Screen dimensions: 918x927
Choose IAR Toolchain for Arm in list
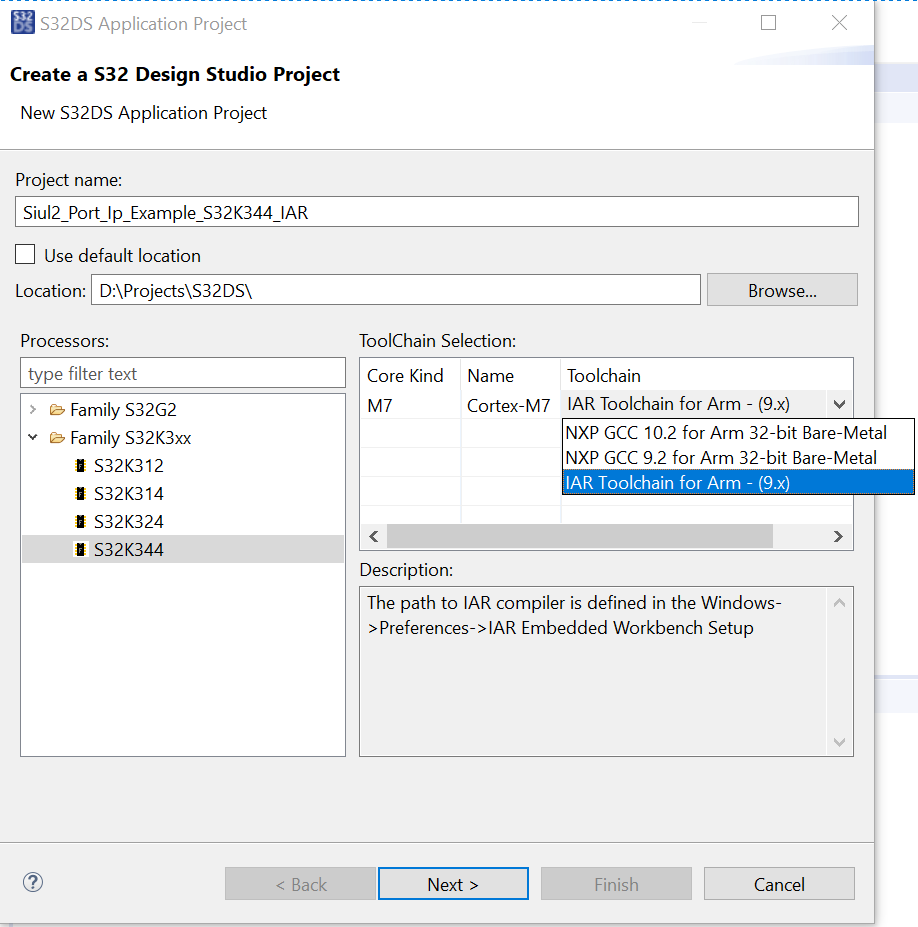[678, 483]
